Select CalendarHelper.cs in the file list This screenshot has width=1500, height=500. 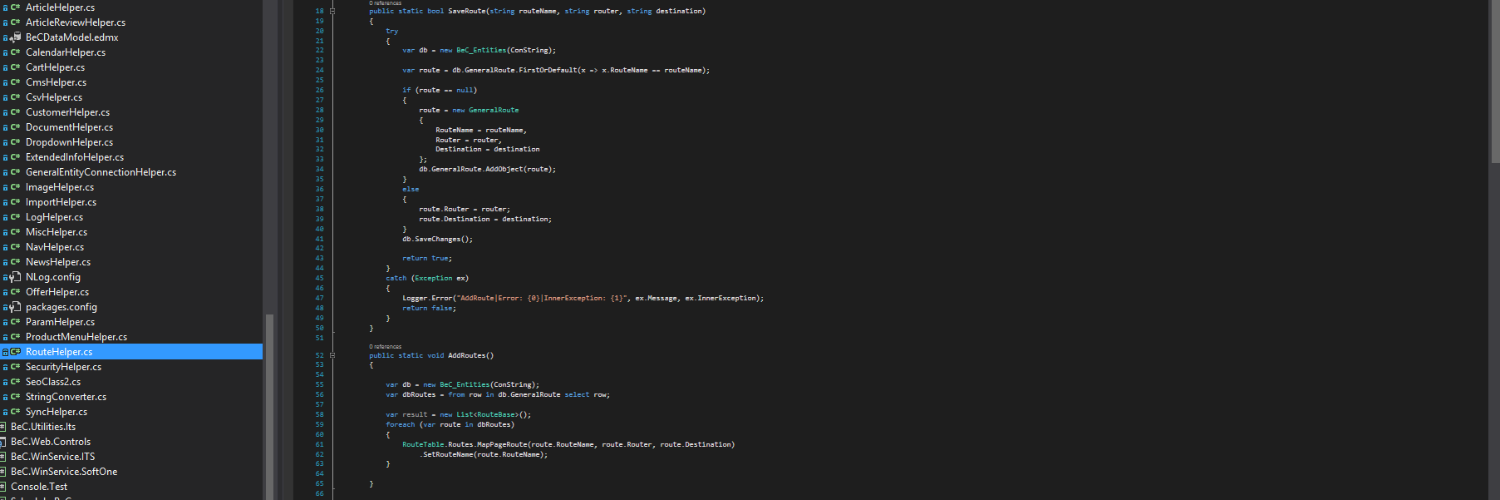[x=66, y=52]
